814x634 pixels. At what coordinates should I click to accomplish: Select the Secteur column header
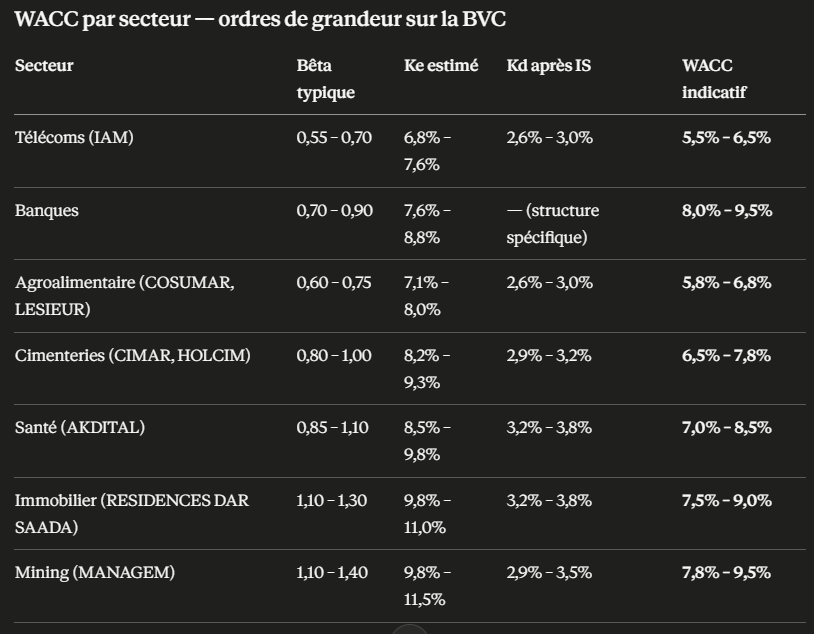pyautogui.click(x=44, y=66)
